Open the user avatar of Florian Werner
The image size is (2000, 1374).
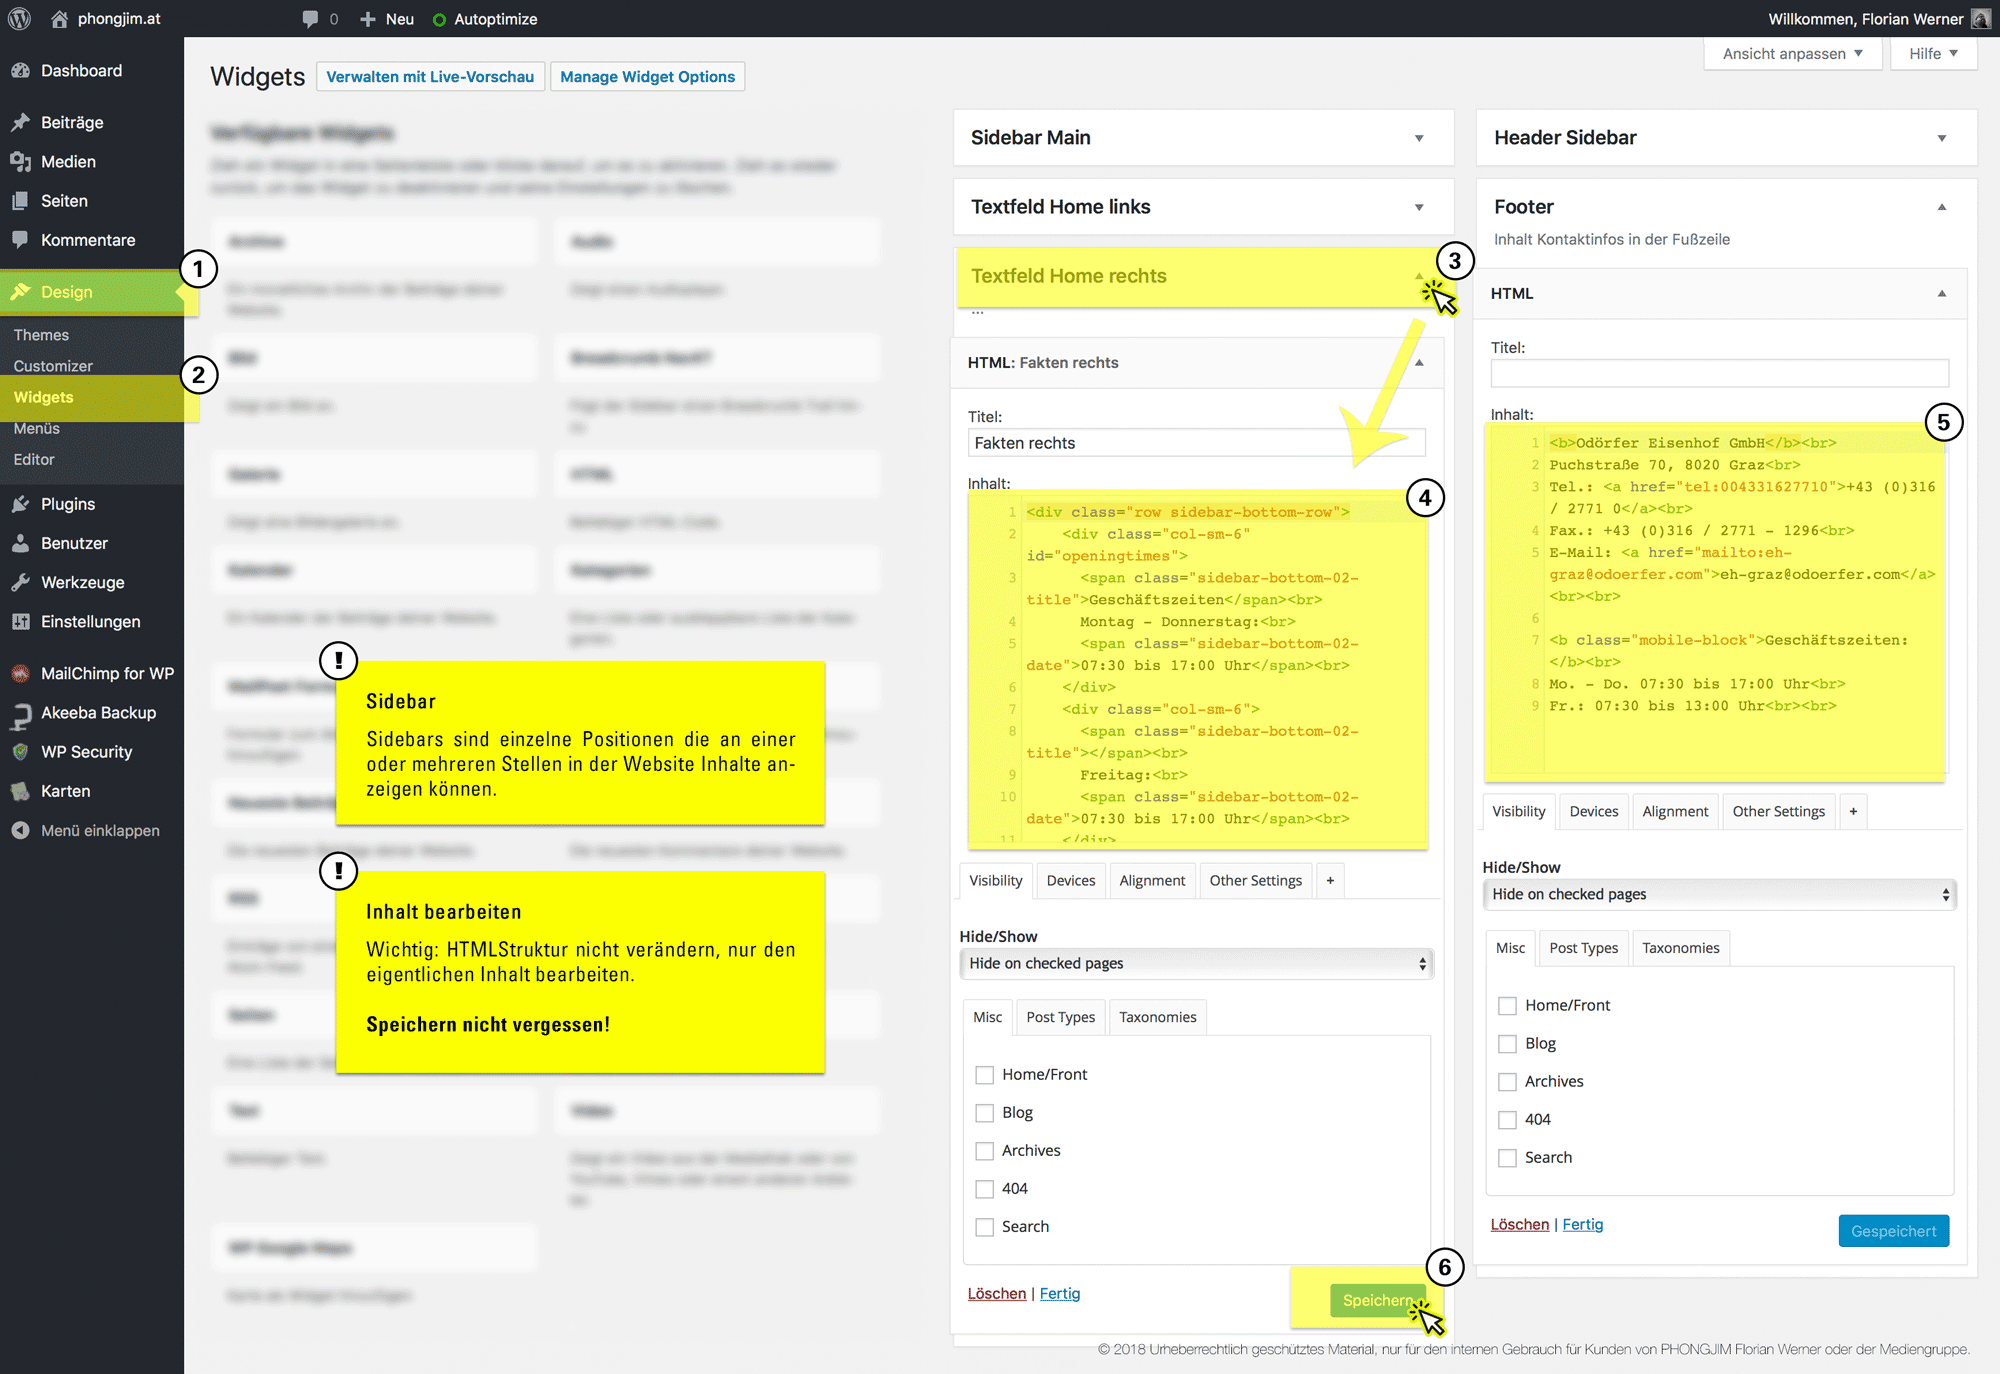[1980, 19]
